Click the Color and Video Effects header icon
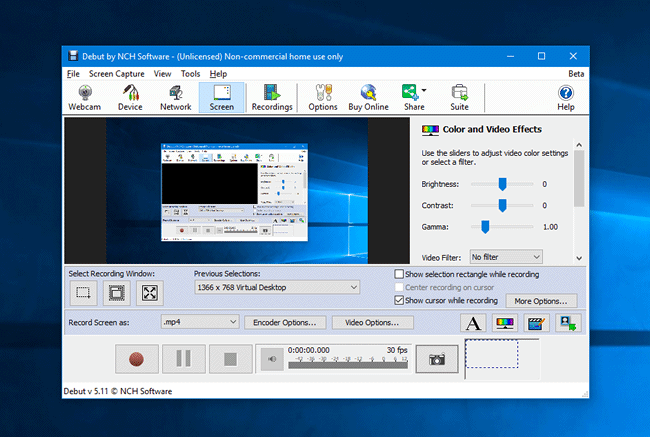The width and height of the screenshot is (650, 437). [430, 130]
